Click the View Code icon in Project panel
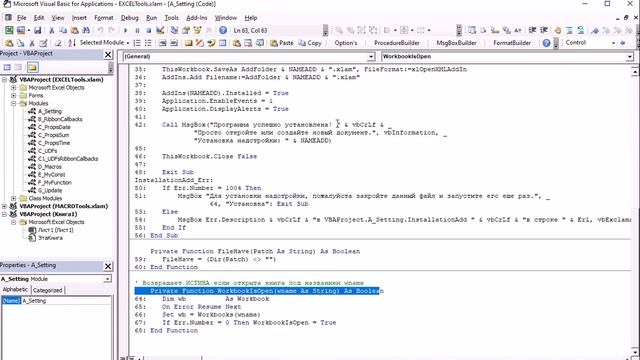This screenshot has height=360, width=640. pos(7,67)
